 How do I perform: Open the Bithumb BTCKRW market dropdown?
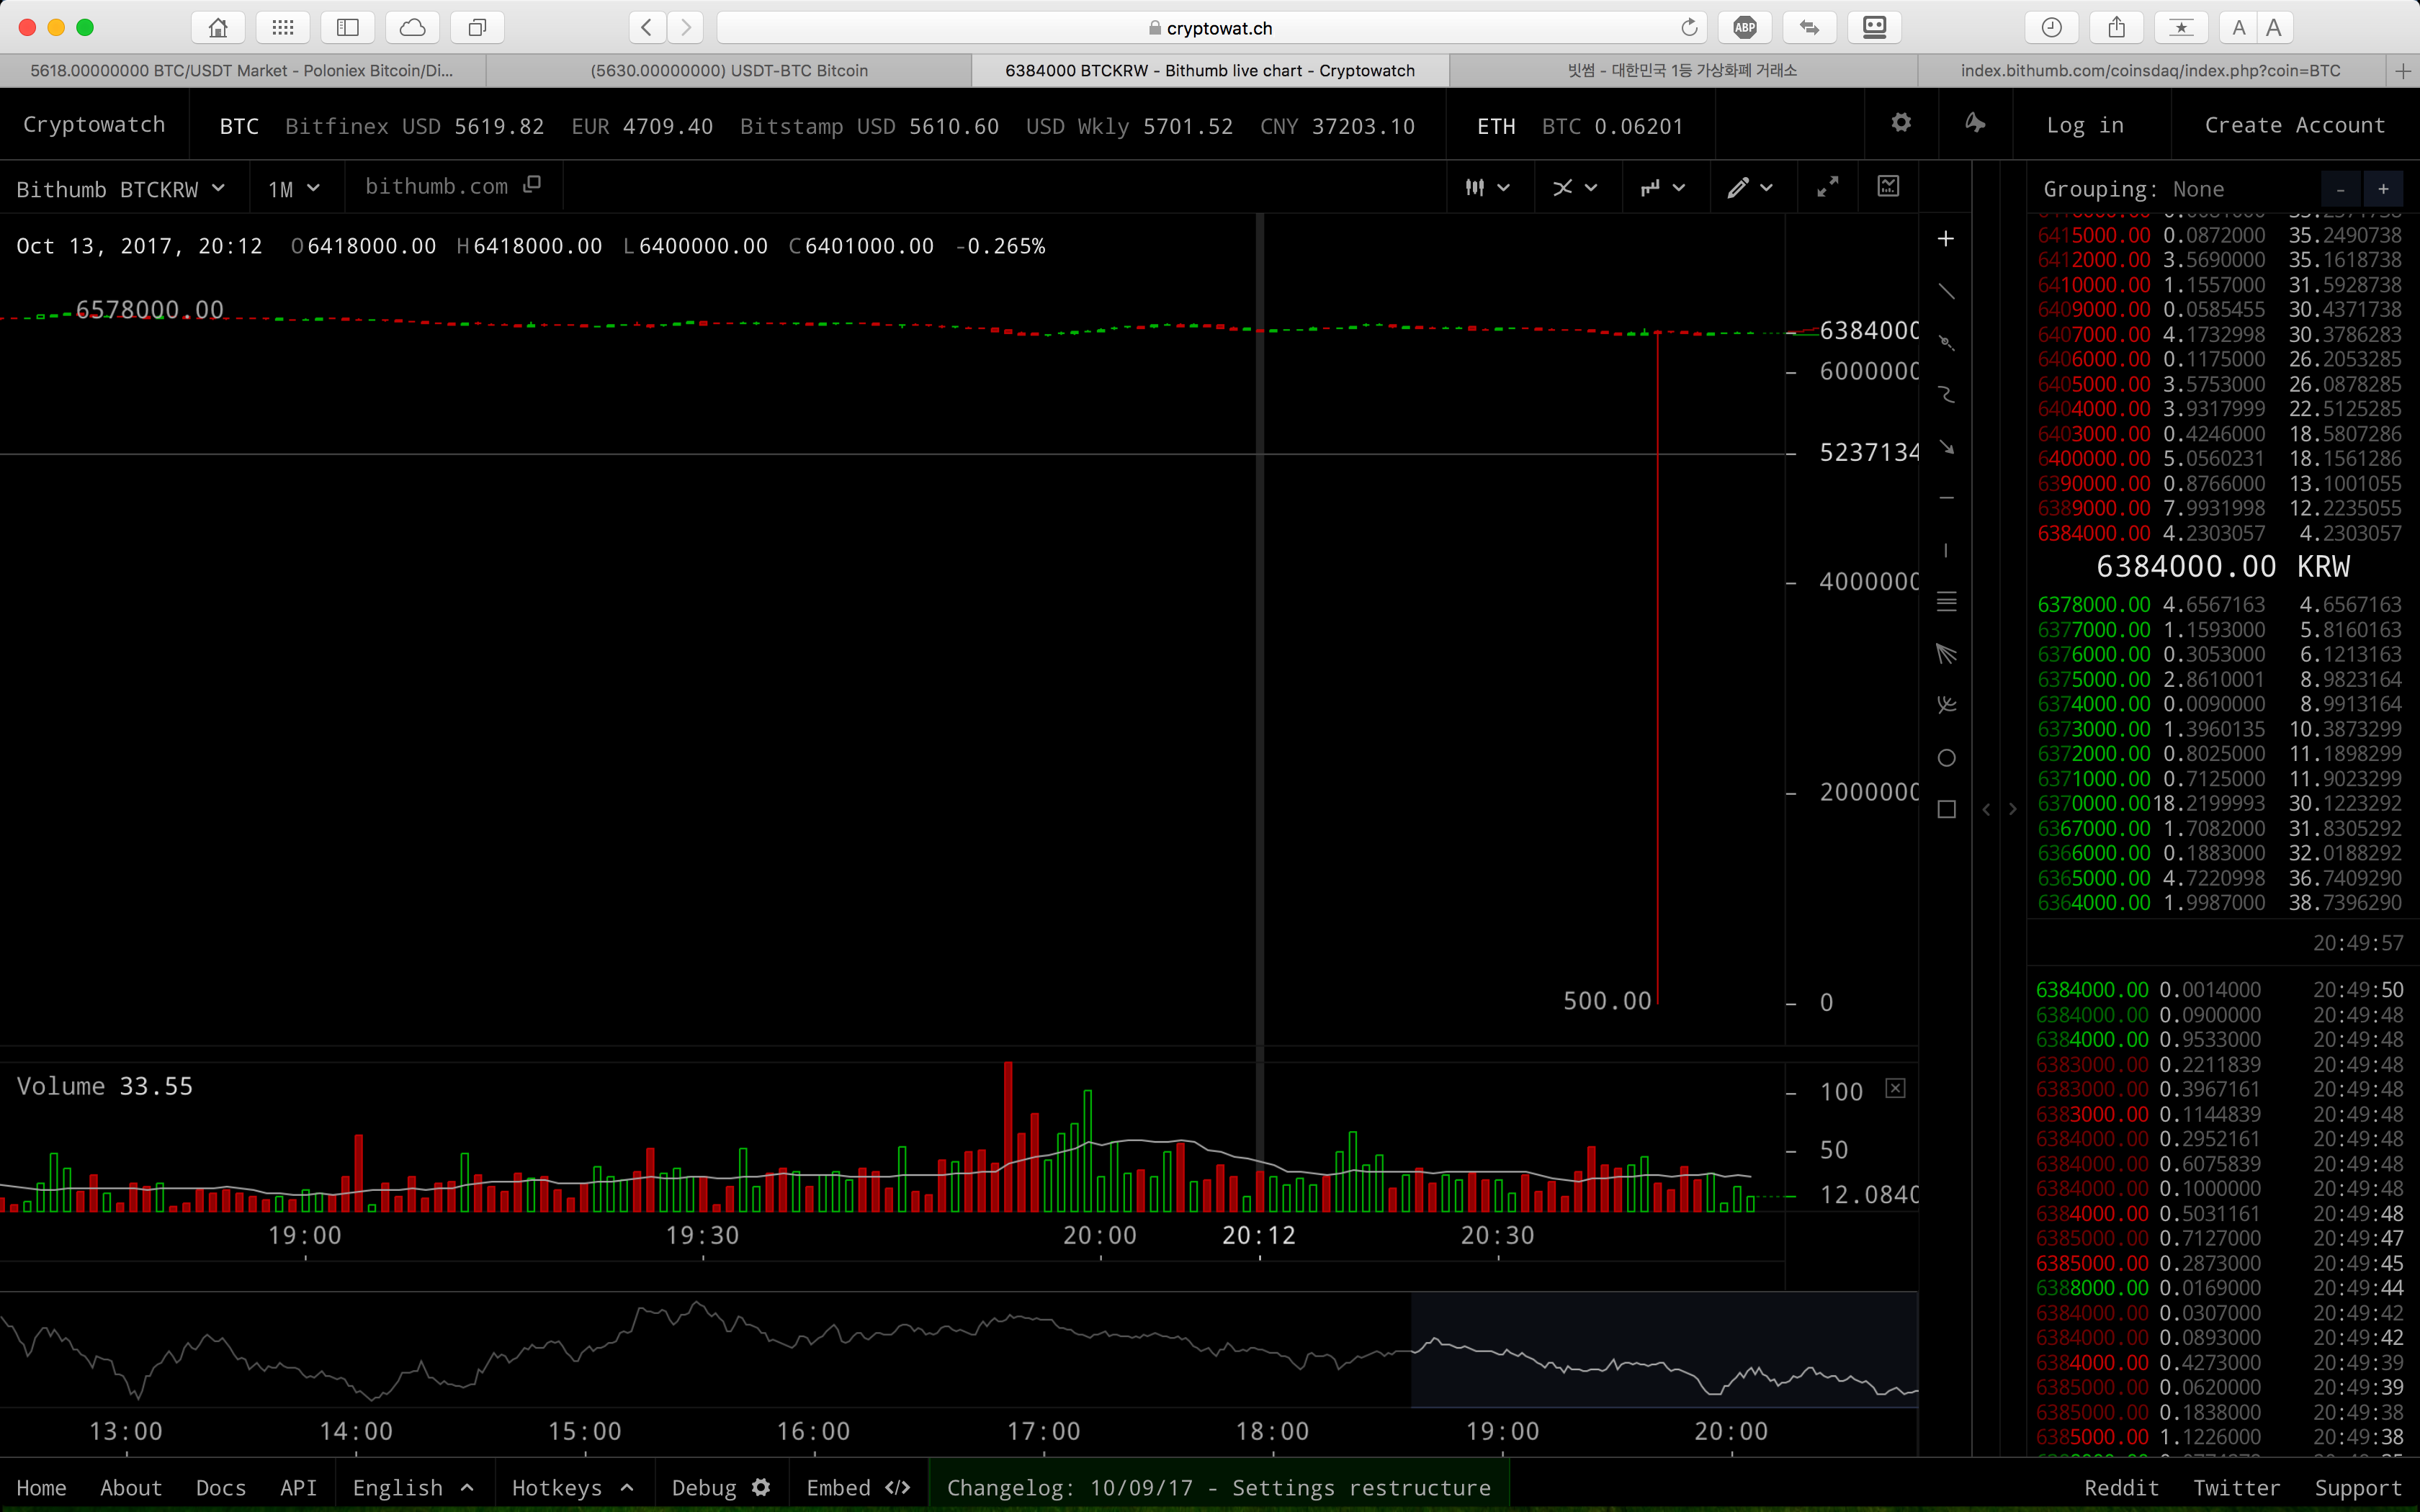pyautogui.click(x=120, y=189)
